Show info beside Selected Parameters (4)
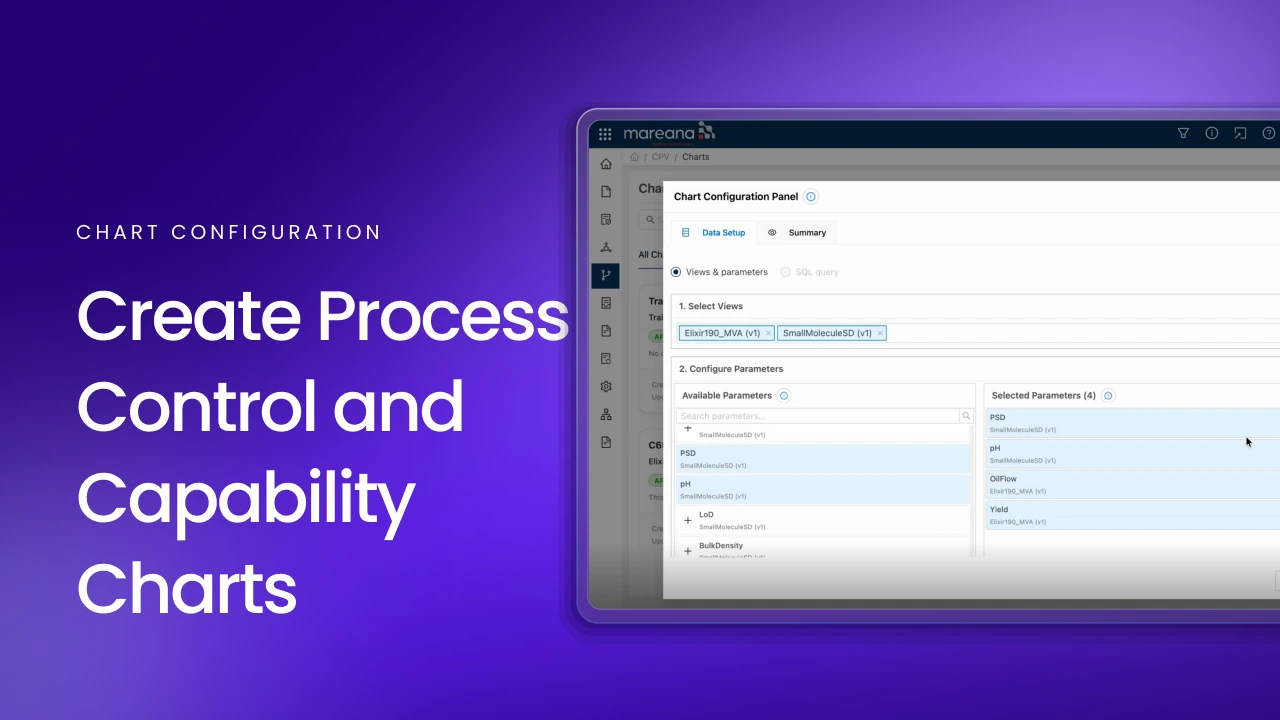This screenshot has height=720, width=1280. click(1108, 396)
